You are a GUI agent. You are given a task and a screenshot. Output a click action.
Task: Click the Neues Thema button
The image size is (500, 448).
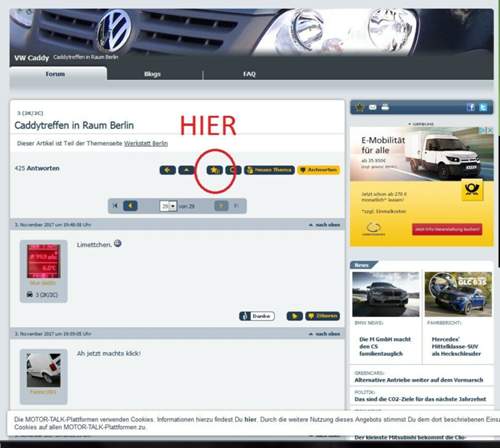click(x=269, y=170)
